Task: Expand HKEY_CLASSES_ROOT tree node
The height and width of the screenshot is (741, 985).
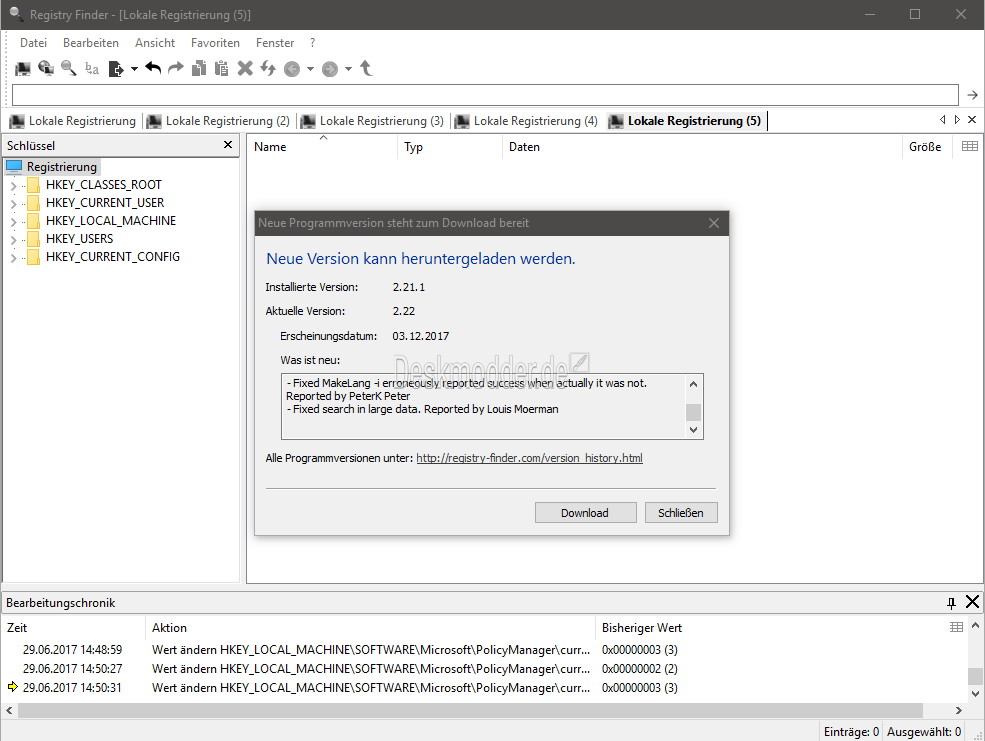Action: (13, 186)
